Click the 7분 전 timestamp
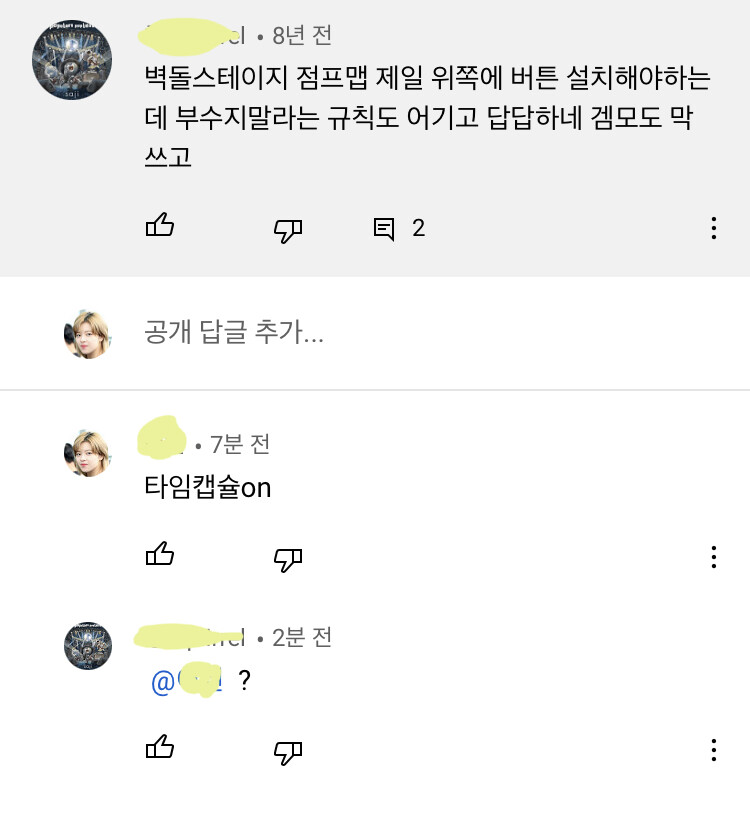Viewport: 750px width, 818px height. tap(239, 444)
